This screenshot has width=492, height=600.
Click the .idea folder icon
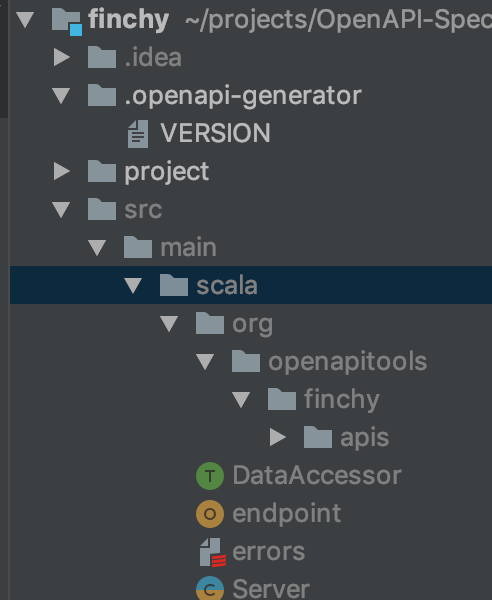point(102,57)
